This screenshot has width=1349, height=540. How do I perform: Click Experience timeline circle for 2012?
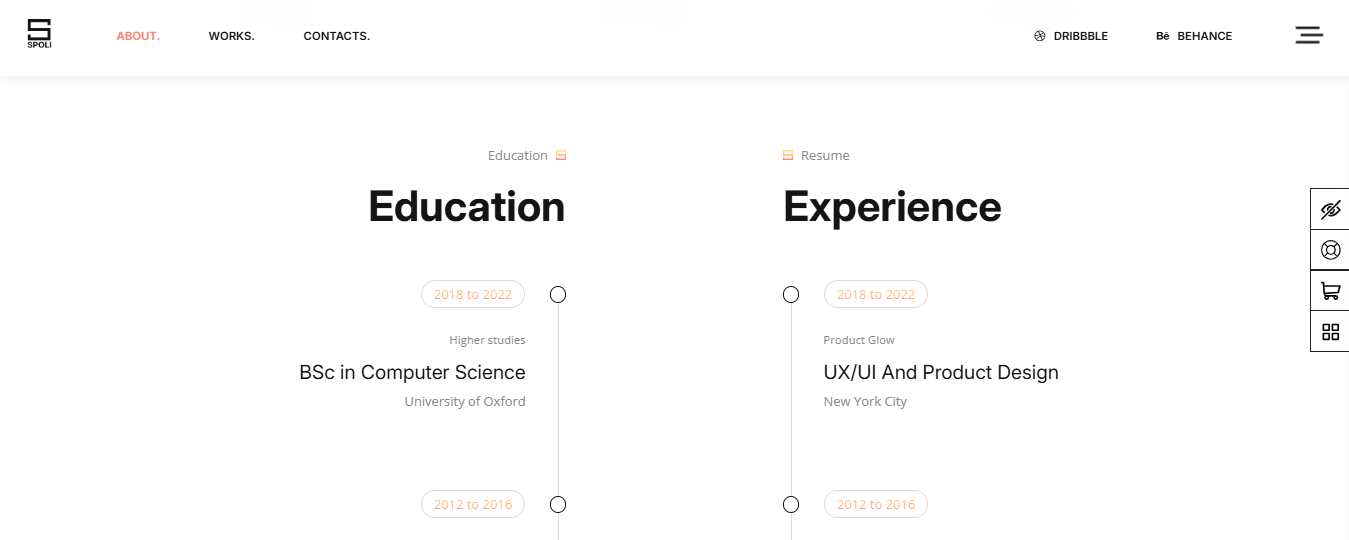tap(791, 504)
